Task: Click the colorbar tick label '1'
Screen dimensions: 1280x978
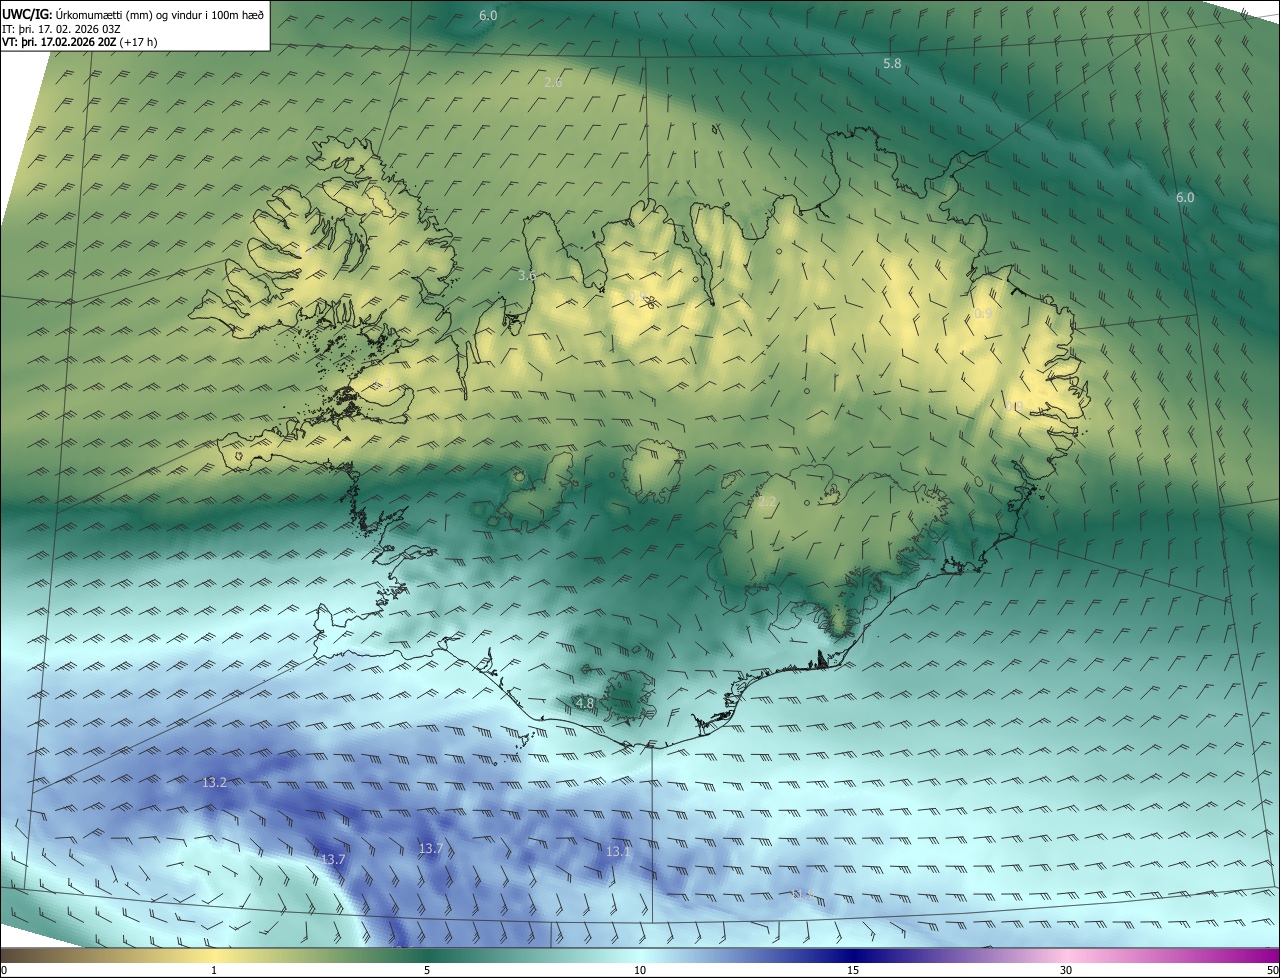Action: (214, 971)
